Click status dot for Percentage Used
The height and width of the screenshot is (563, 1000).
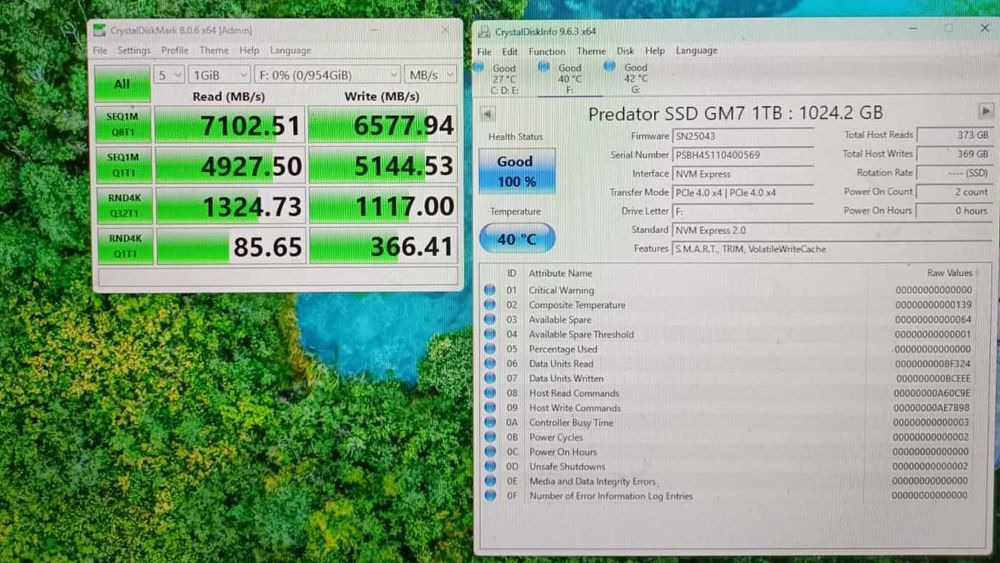tap(490, 349)
